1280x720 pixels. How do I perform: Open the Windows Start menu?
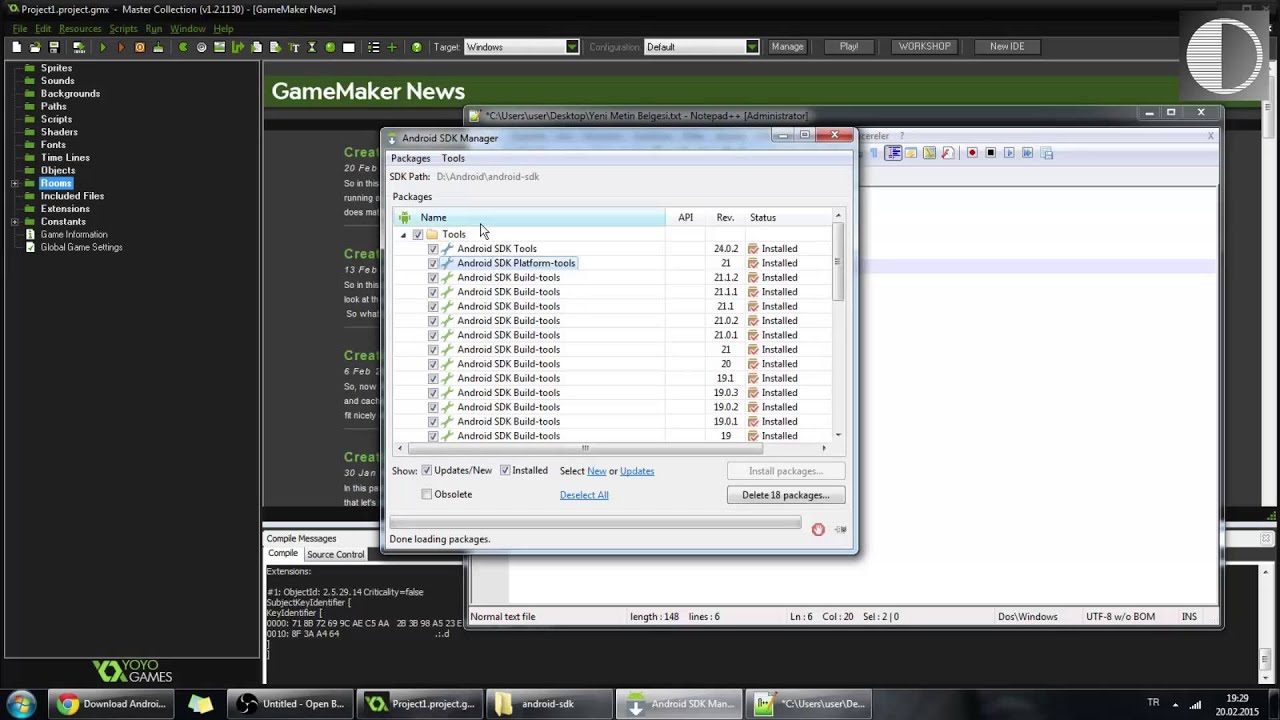pyautogui.click(x=21, y=704)
